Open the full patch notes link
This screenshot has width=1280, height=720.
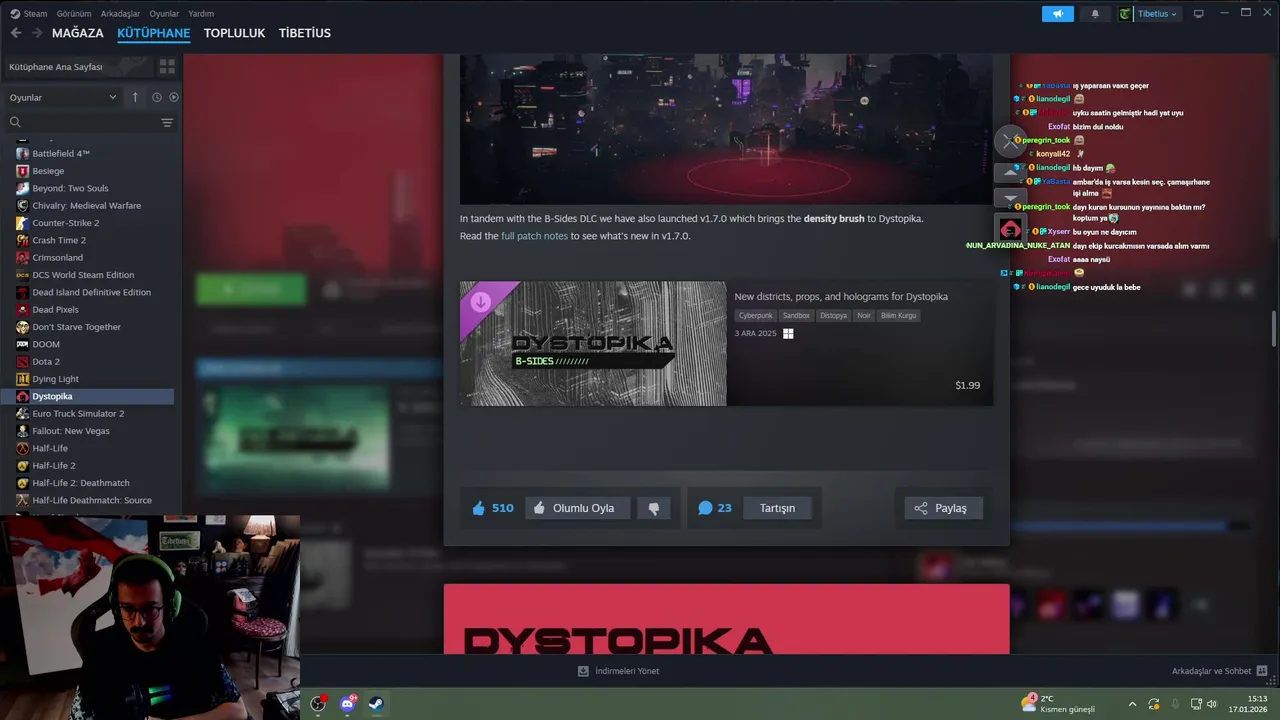coord(534,236)
